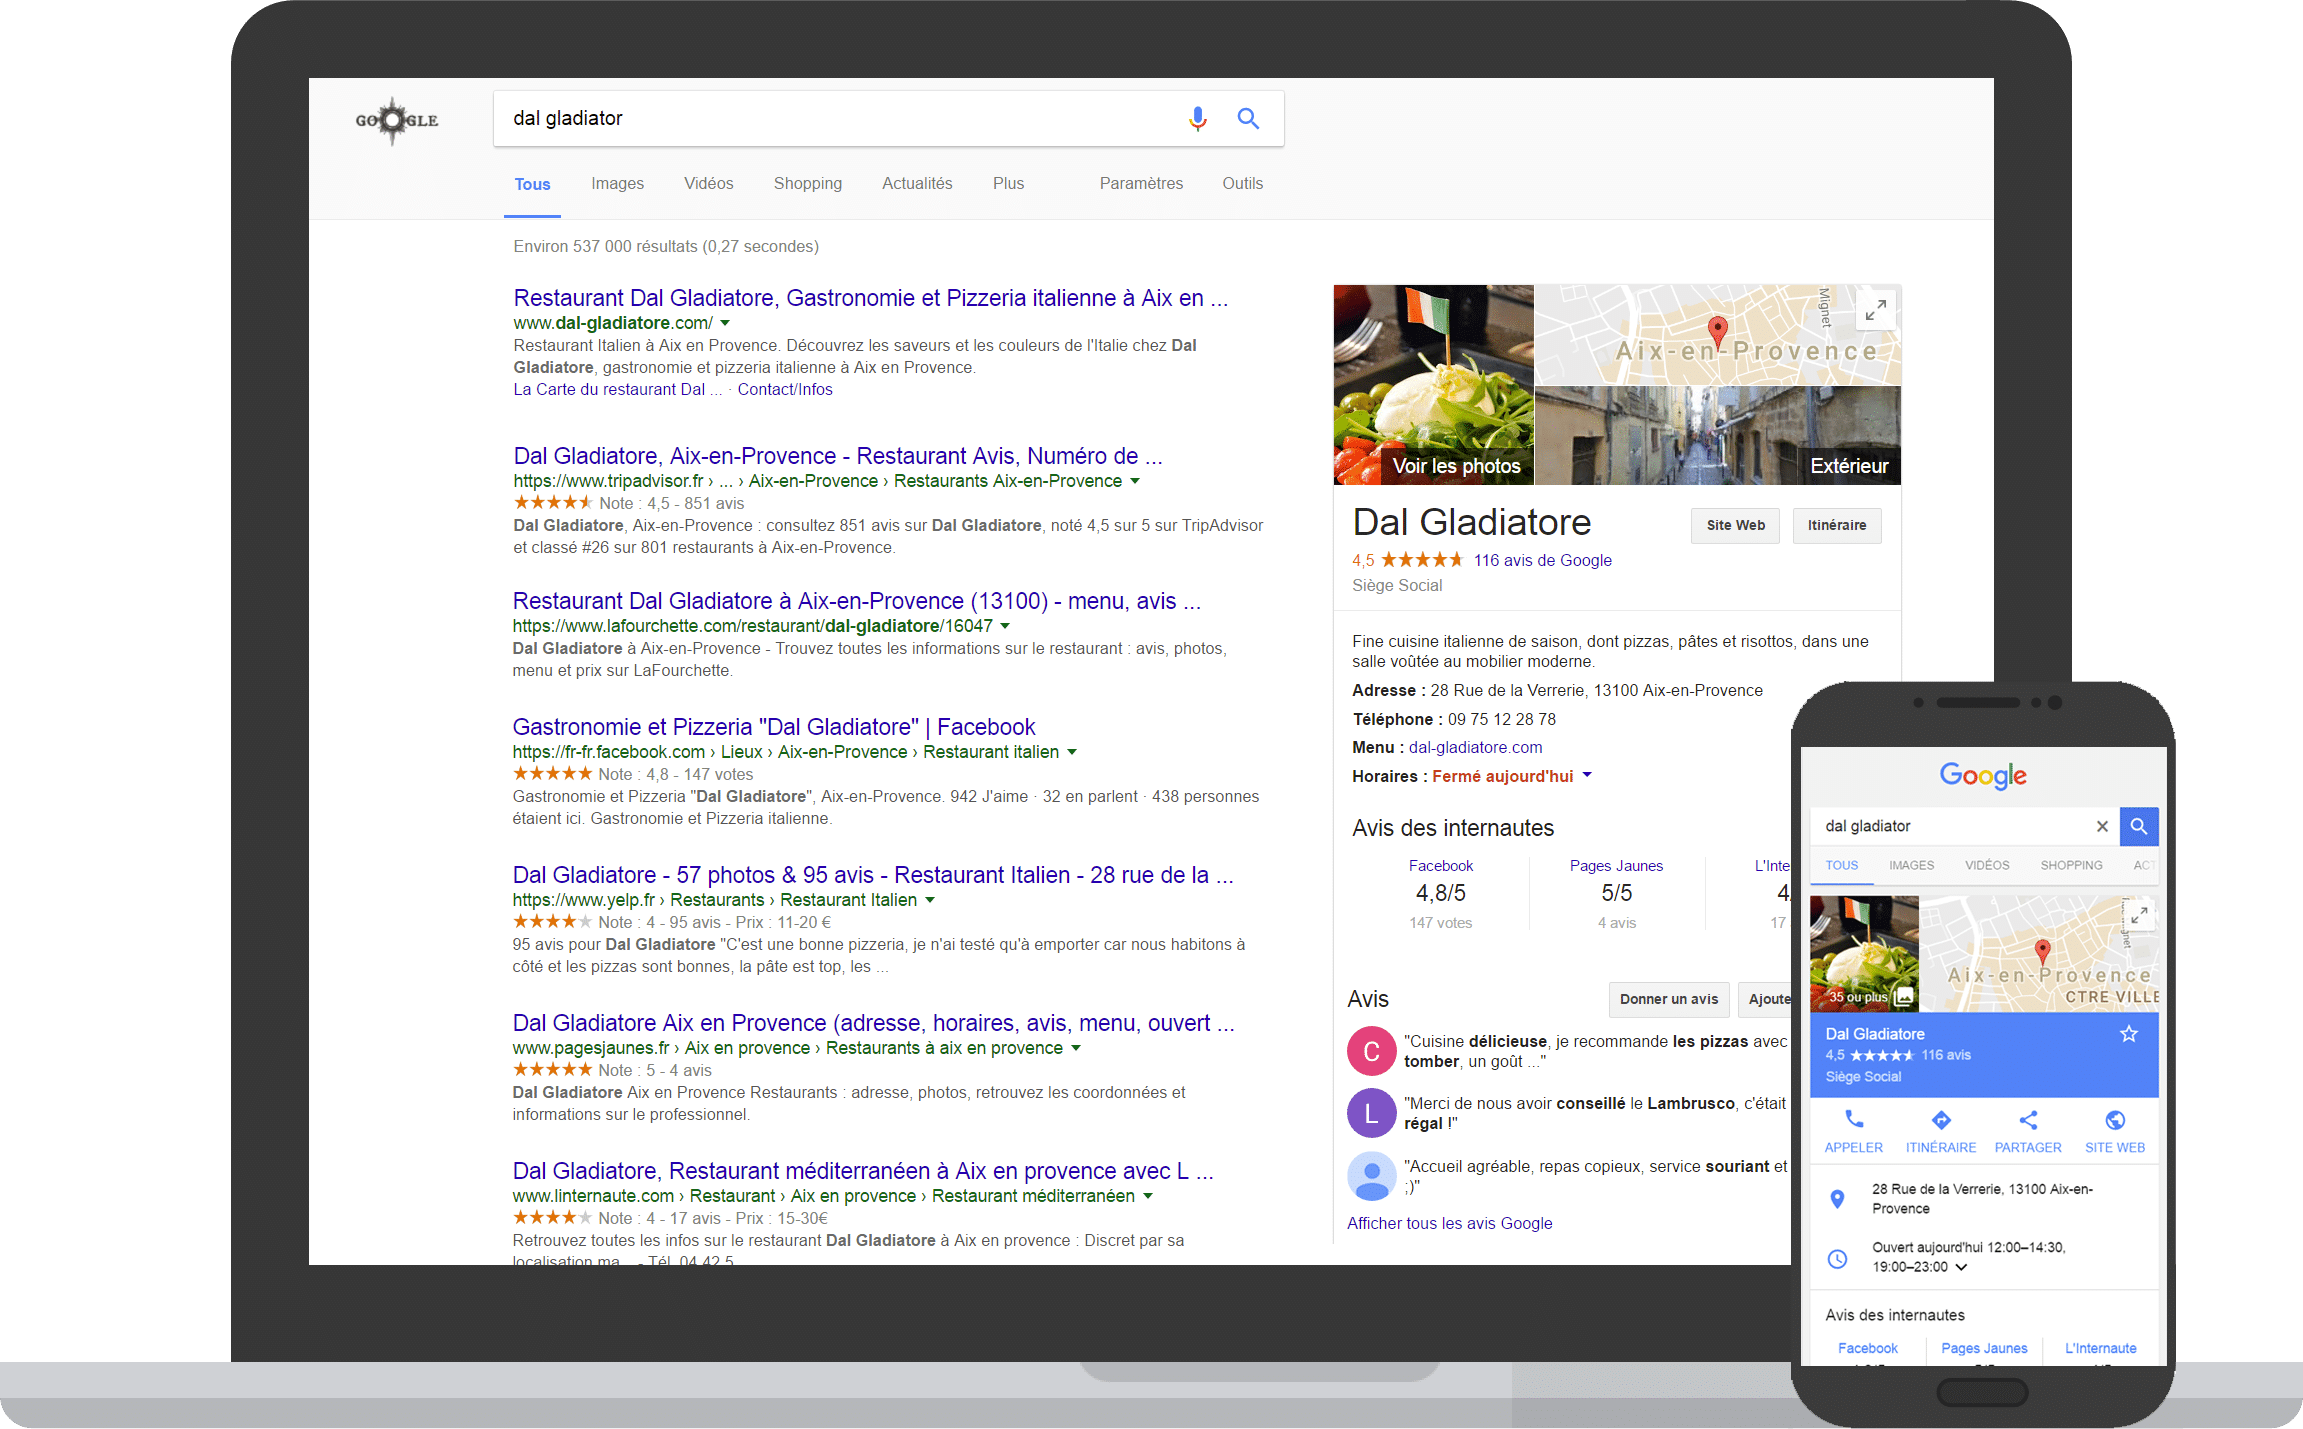
Task: Tap the Partager share icon on mobile
Action: tap(2027, 1121)
